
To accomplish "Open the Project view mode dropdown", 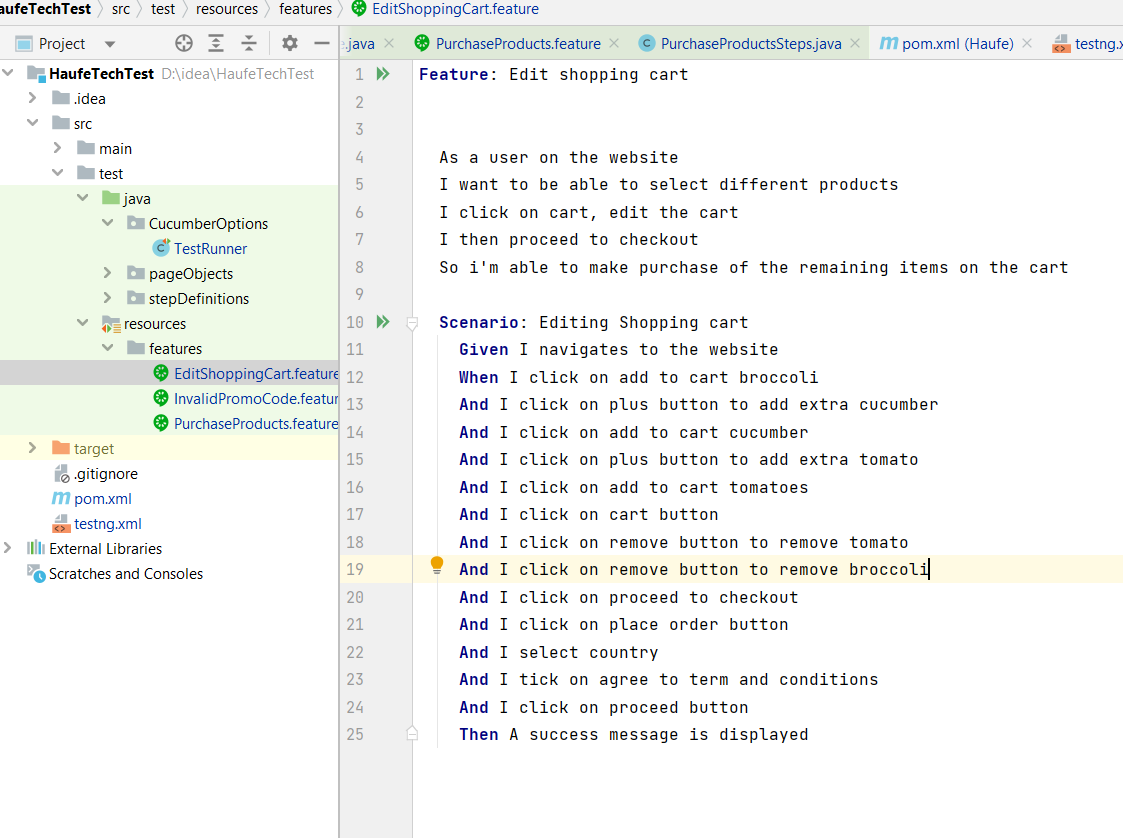I will pos(110,43).
